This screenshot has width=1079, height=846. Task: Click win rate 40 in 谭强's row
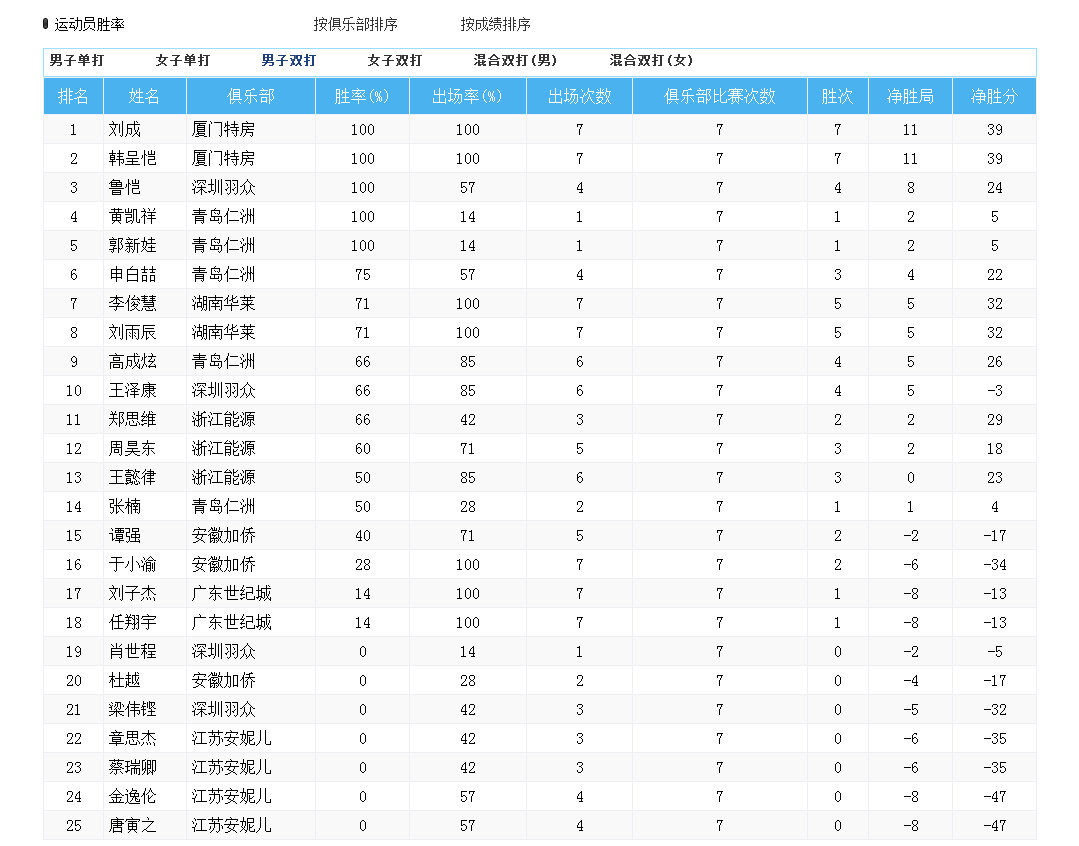click(363, 536)
